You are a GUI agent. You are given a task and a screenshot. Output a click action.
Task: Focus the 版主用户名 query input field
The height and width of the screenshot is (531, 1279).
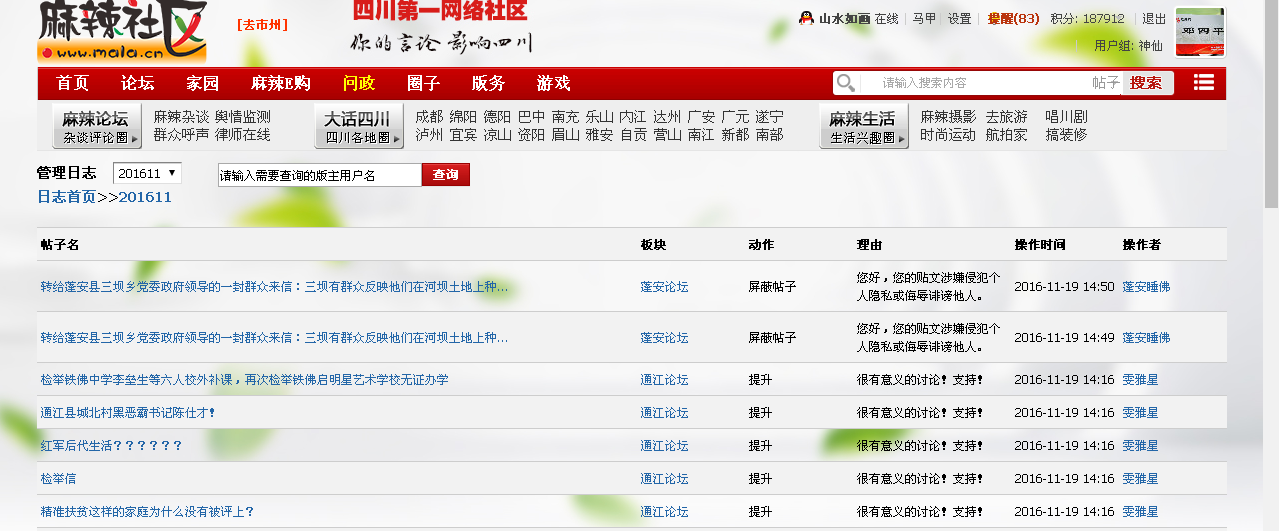[319, 175]
